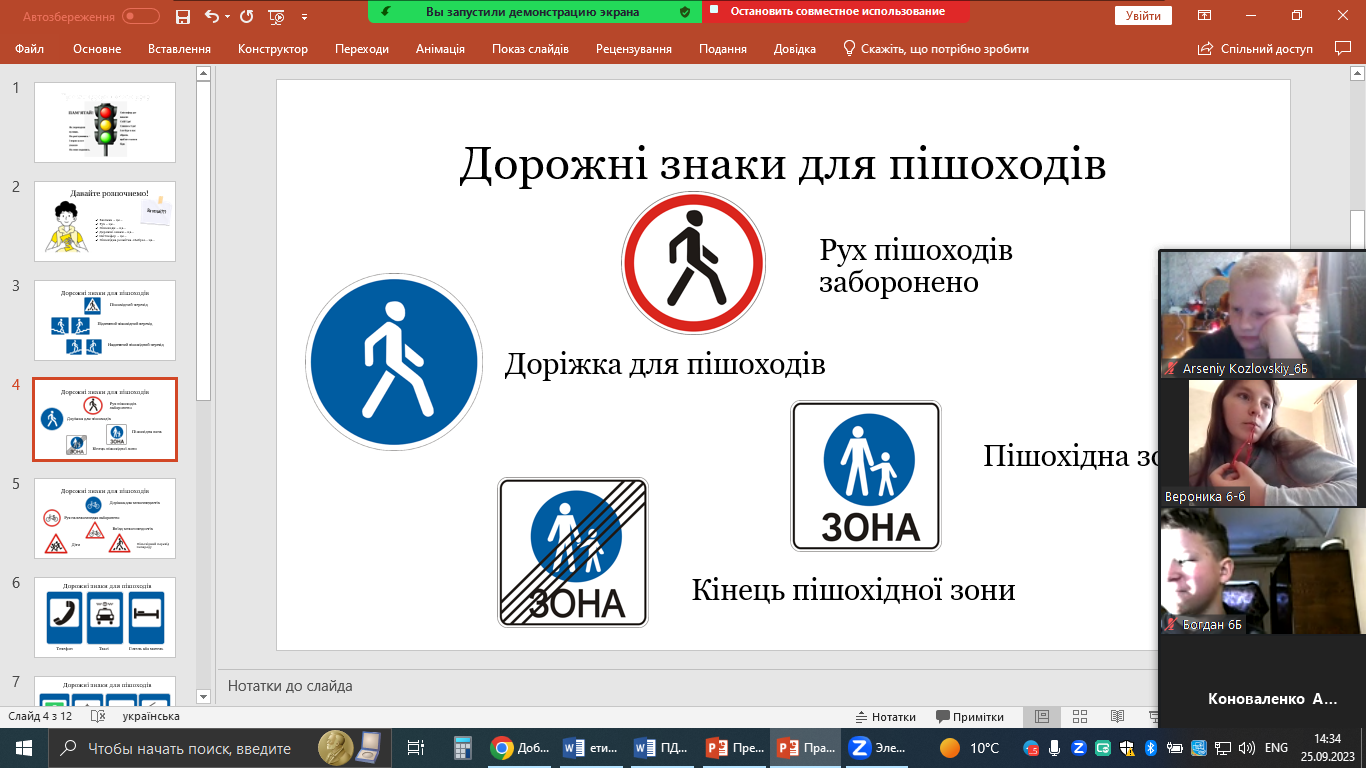Switch to Reading view icon in status bar

coord(1117,717)
